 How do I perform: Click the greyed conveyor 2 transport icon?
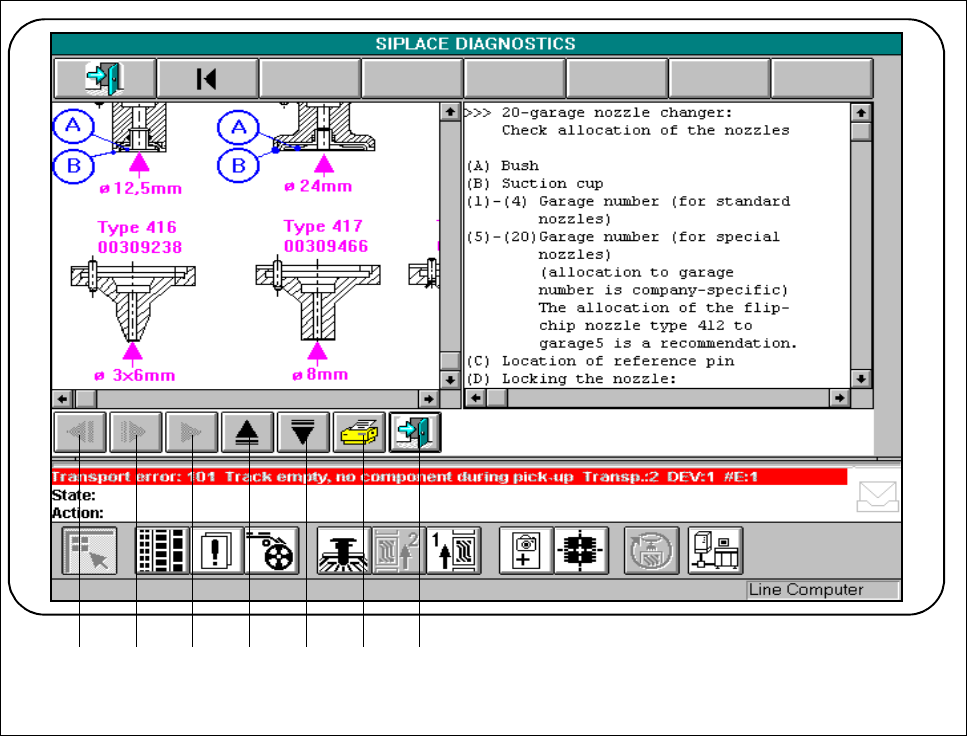pyautogui.click(x=398, y=550)
